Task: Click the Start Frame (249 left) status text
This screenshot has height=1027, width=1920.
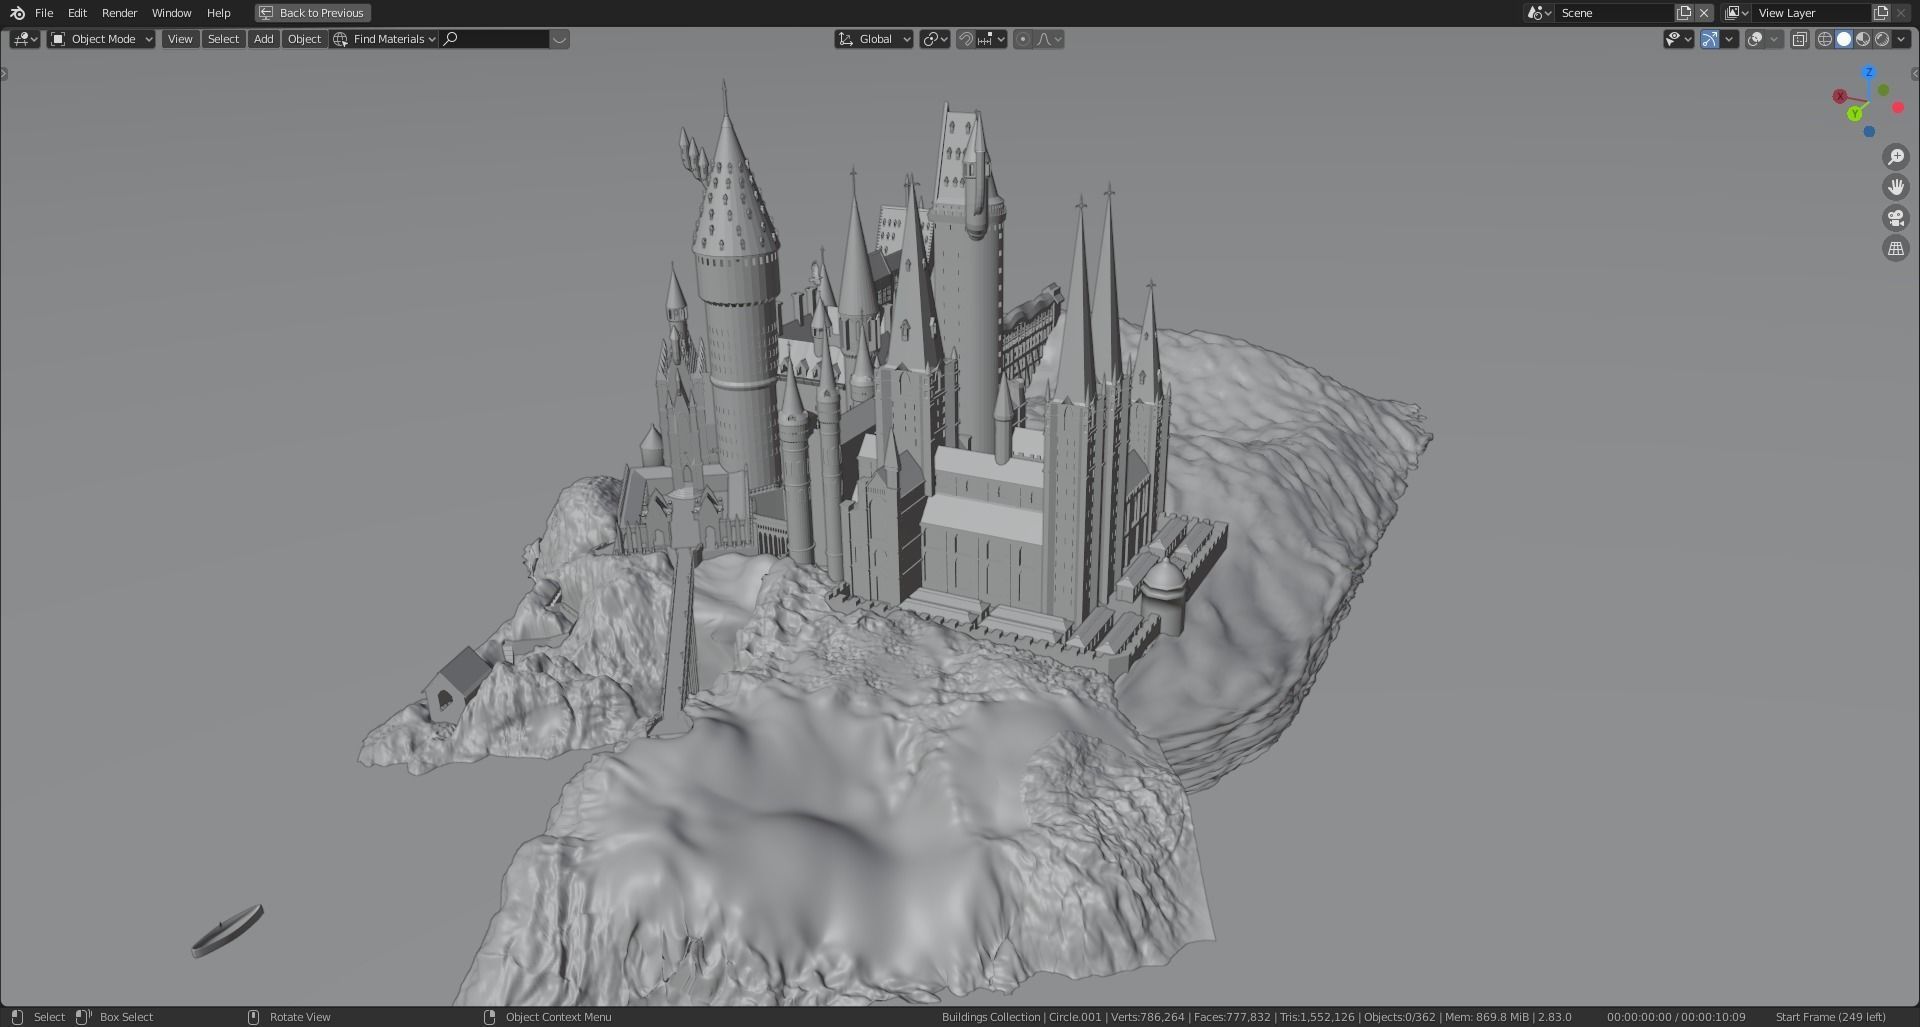Action: coord(1830,1017)
